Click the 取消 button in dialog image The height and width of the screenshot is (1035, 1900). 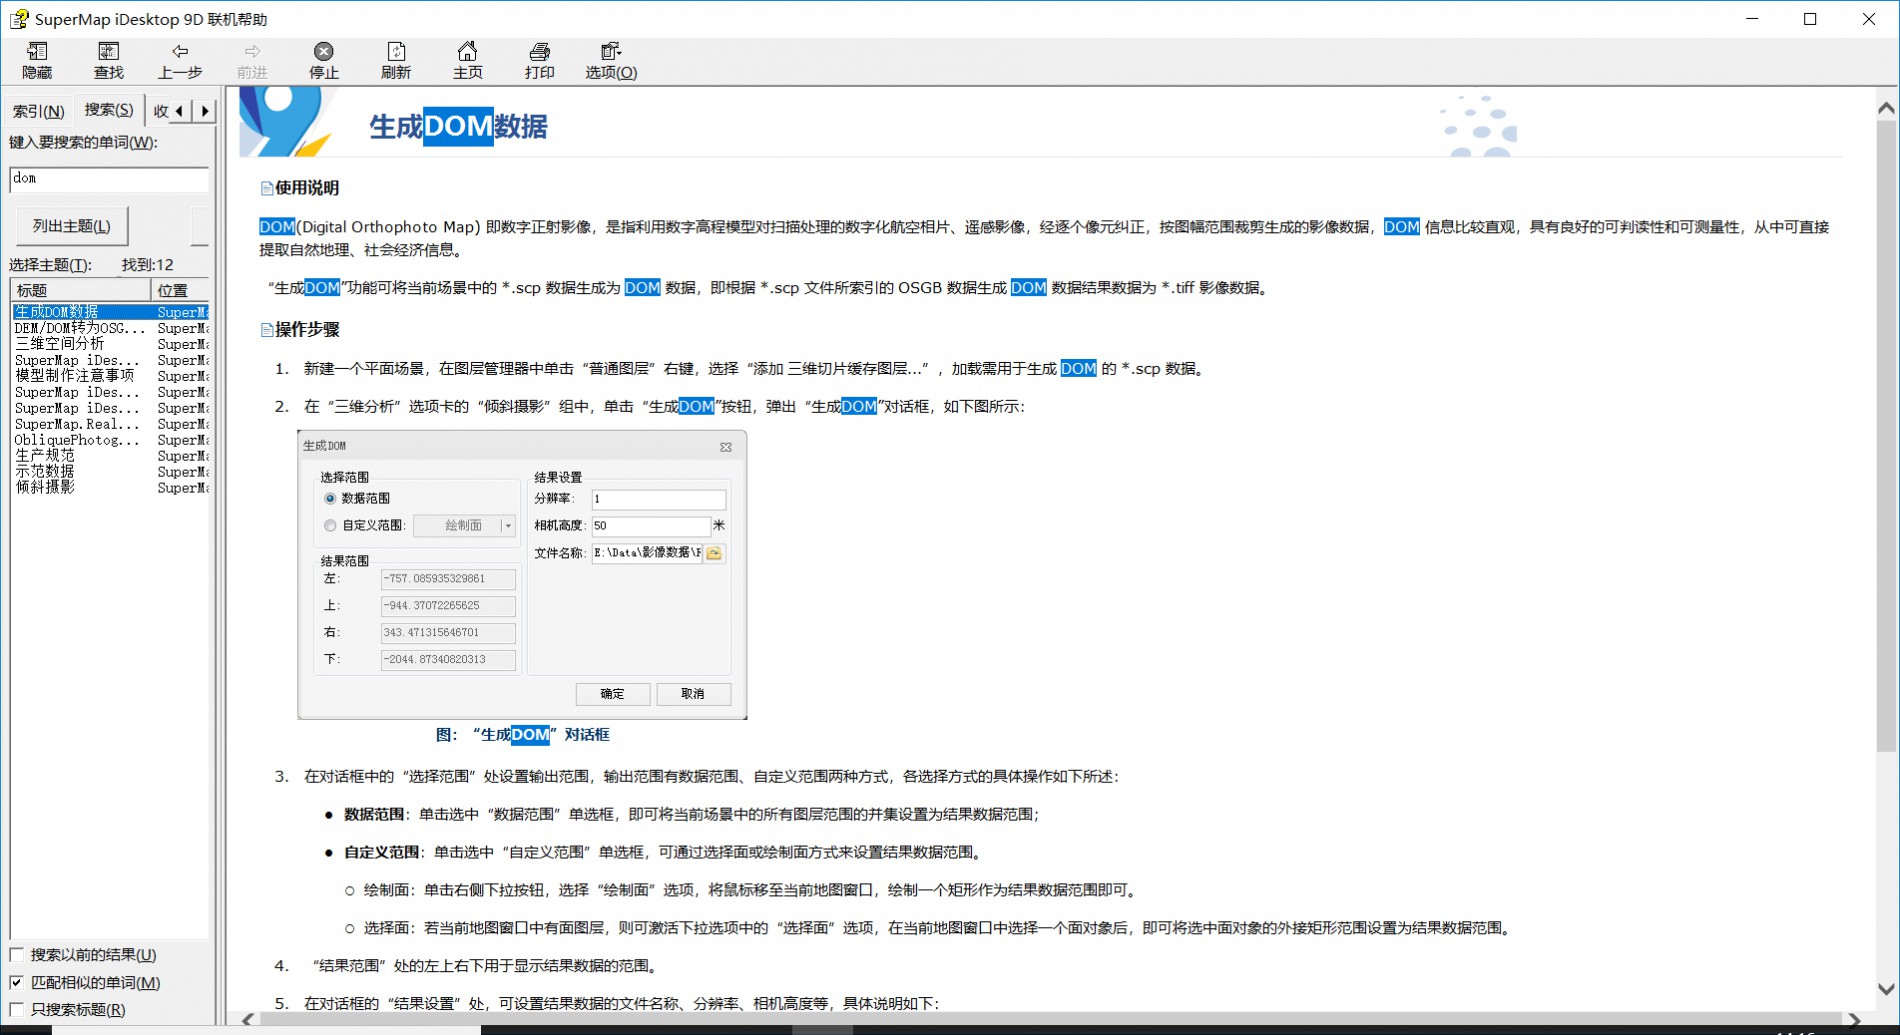[x=693, y=694]
